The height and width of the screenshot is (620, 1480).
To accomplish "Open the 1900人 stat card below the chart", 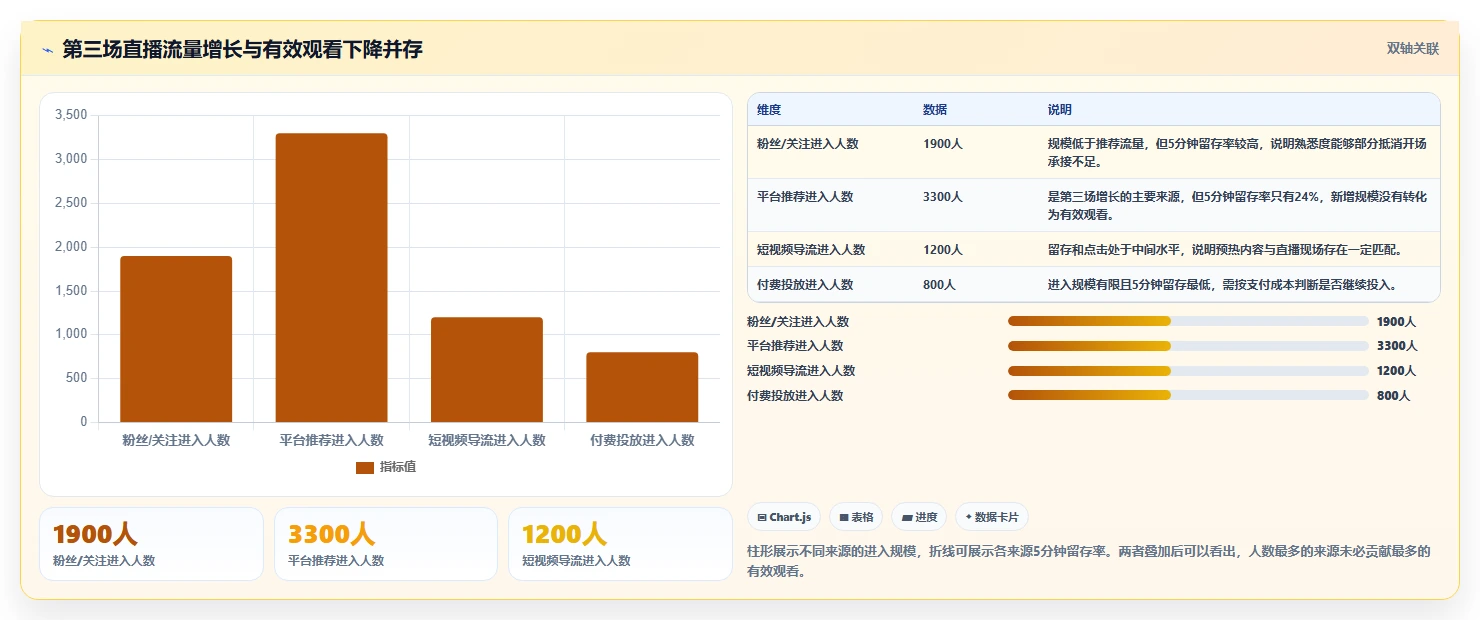I will click(151, 544).
